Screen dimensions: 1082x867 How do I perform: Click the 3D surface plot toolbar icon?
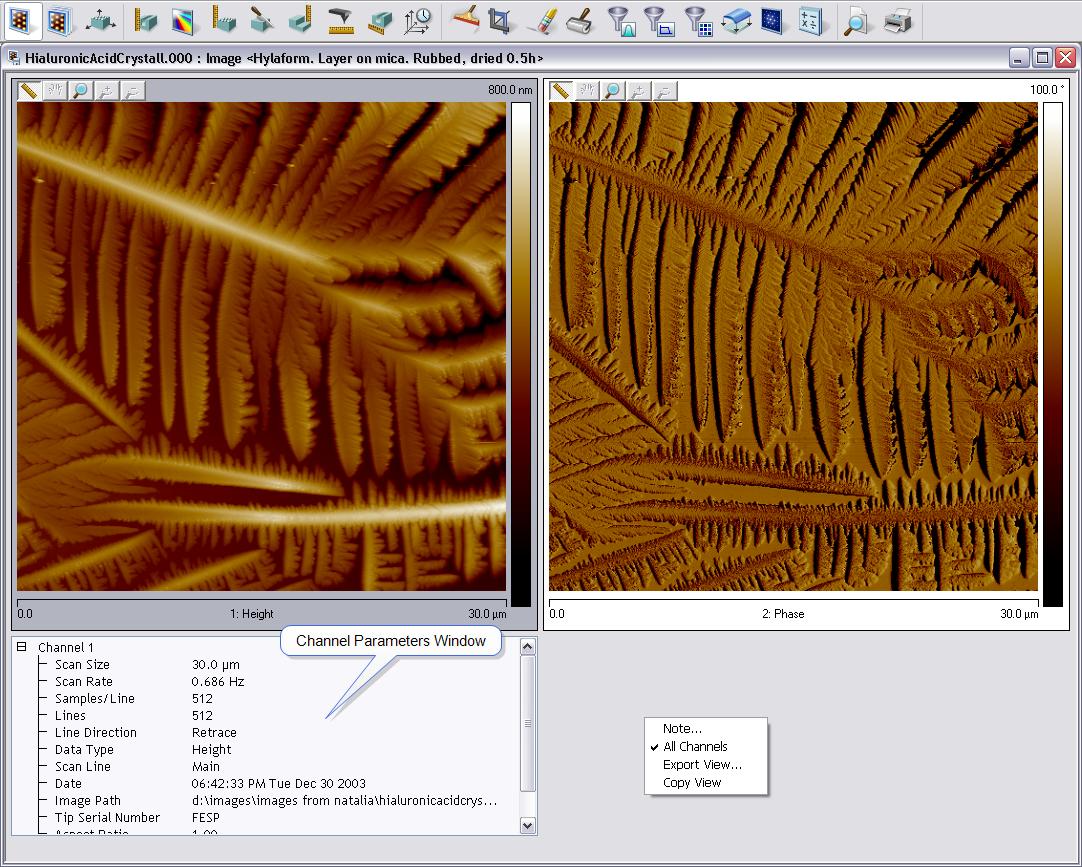(x=99, y=19)
